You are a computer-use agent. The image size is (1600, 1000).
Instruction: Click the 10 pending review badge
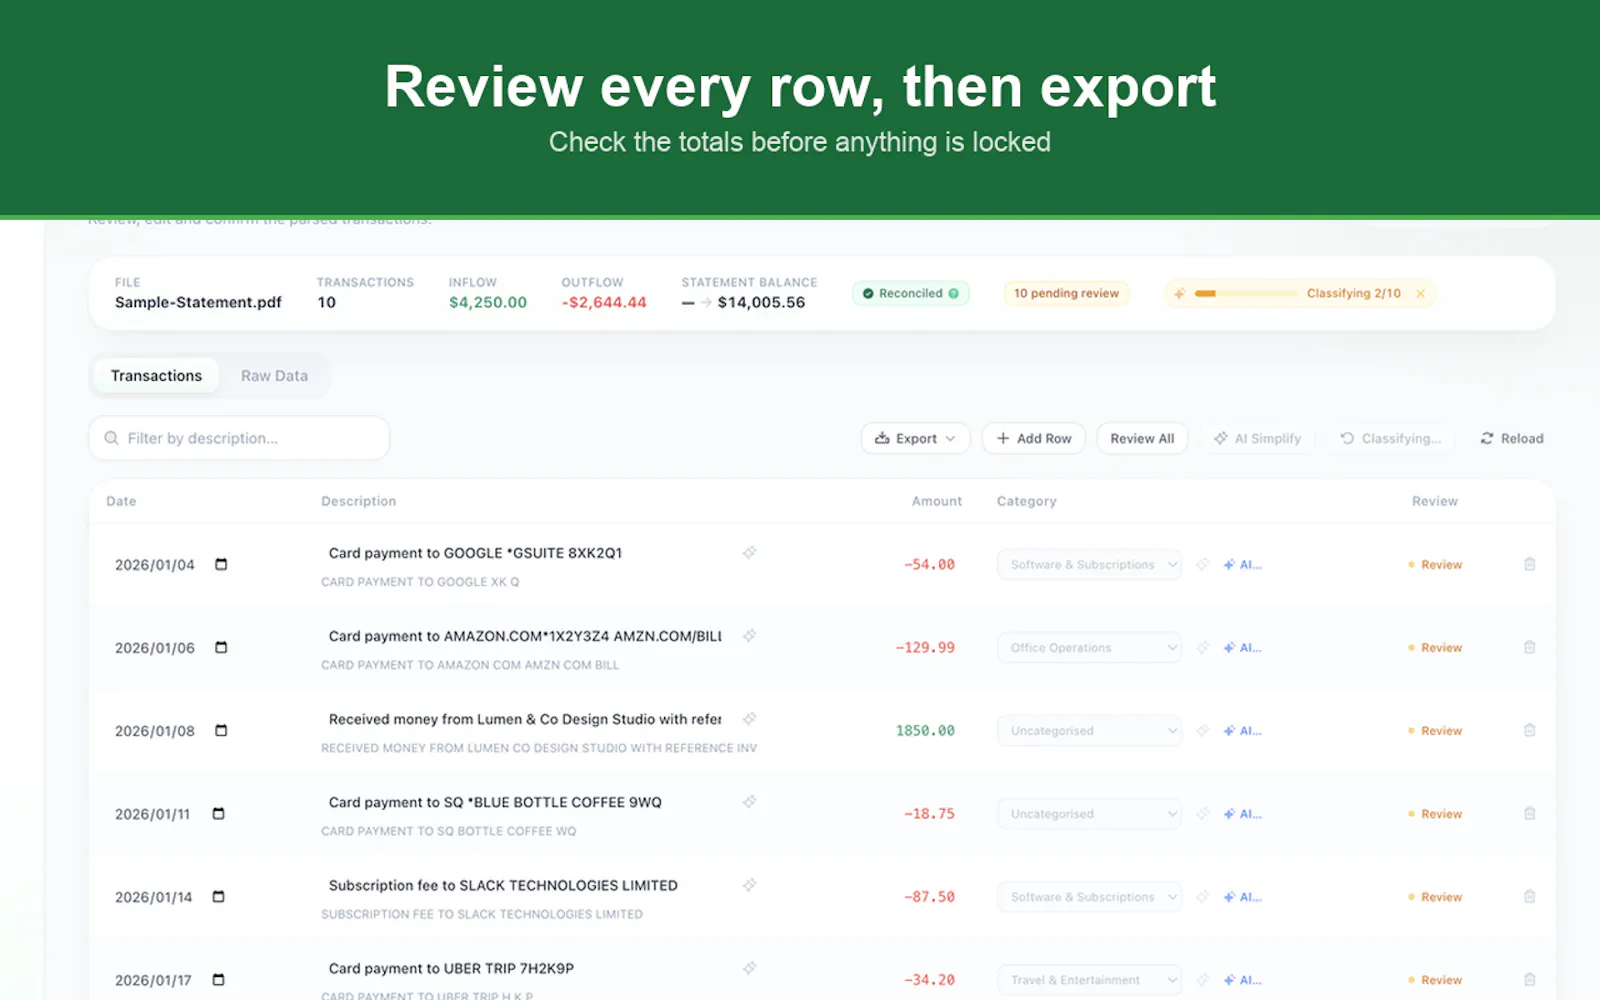click(x=1066, y=294)
